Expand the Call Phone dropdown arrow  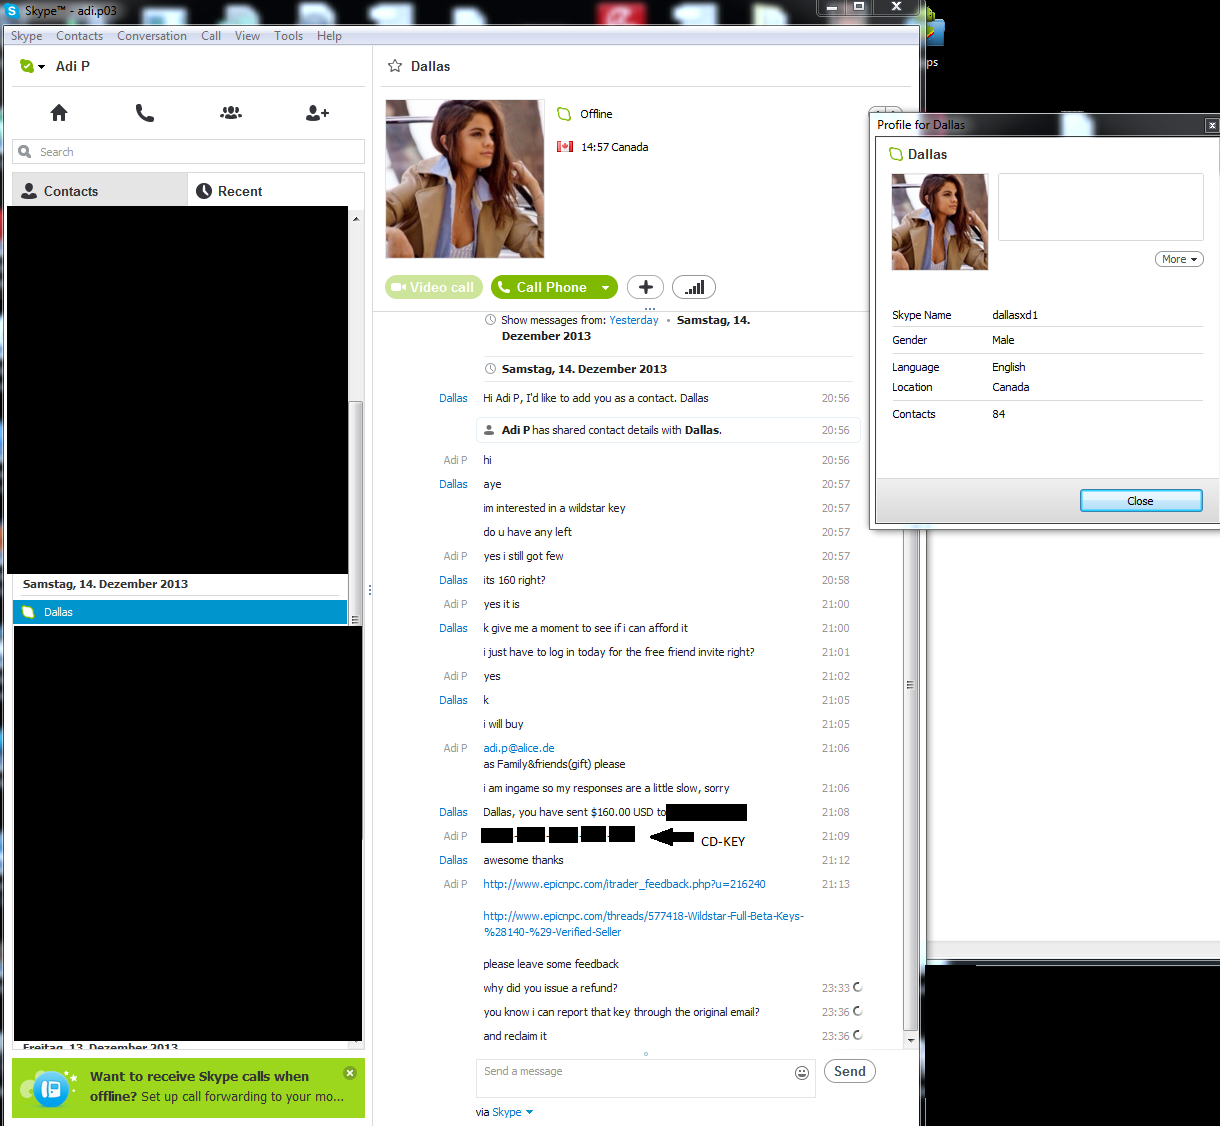pos(605,288)
